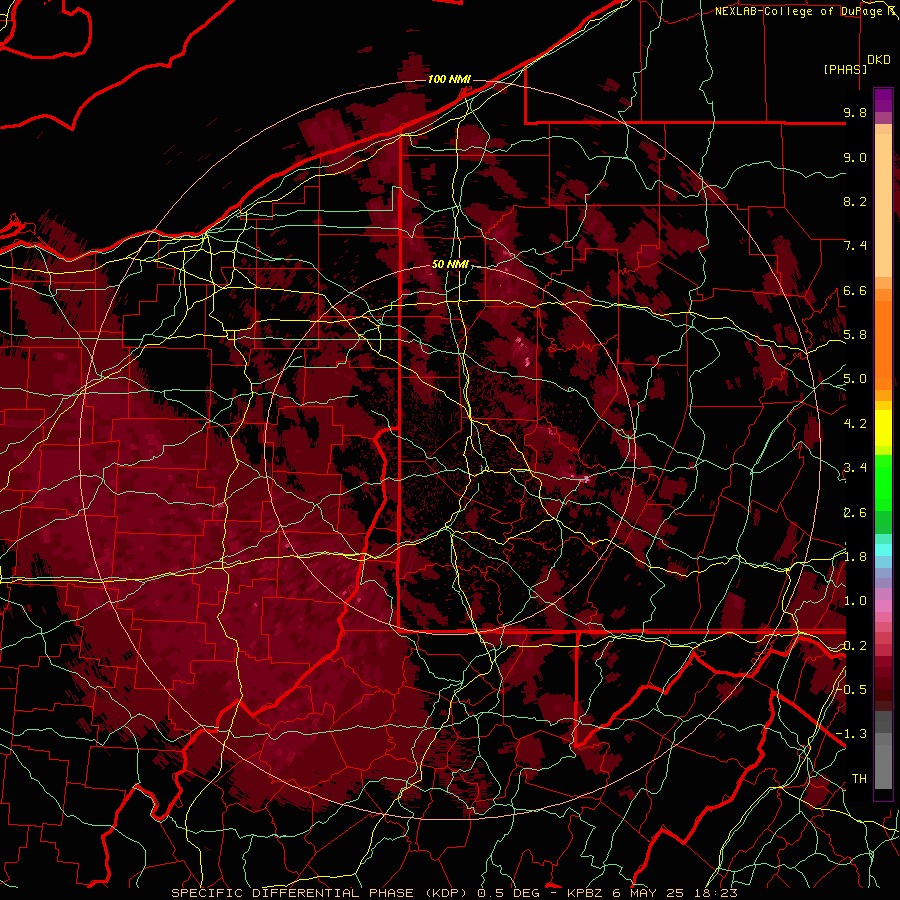Click the 50 NMI range ring label
Image resolution: width=900 pixels, height=900 pixels.
click(451, 265)
